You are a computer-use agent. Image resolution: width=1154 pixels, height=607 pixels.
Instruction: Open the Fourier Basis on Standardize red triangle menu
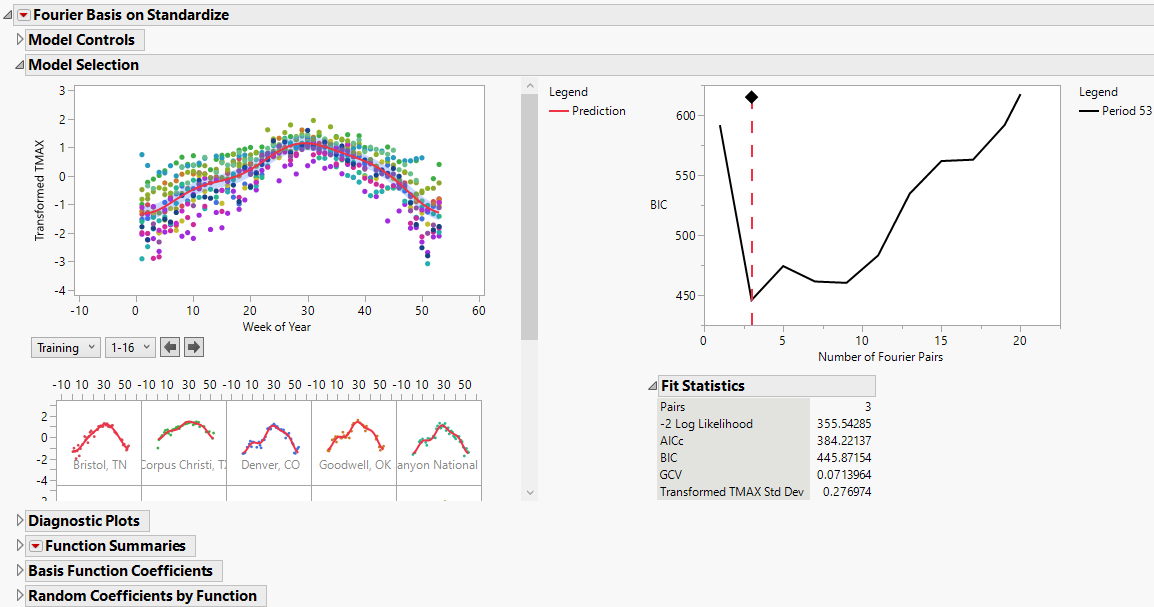point(22,14)
